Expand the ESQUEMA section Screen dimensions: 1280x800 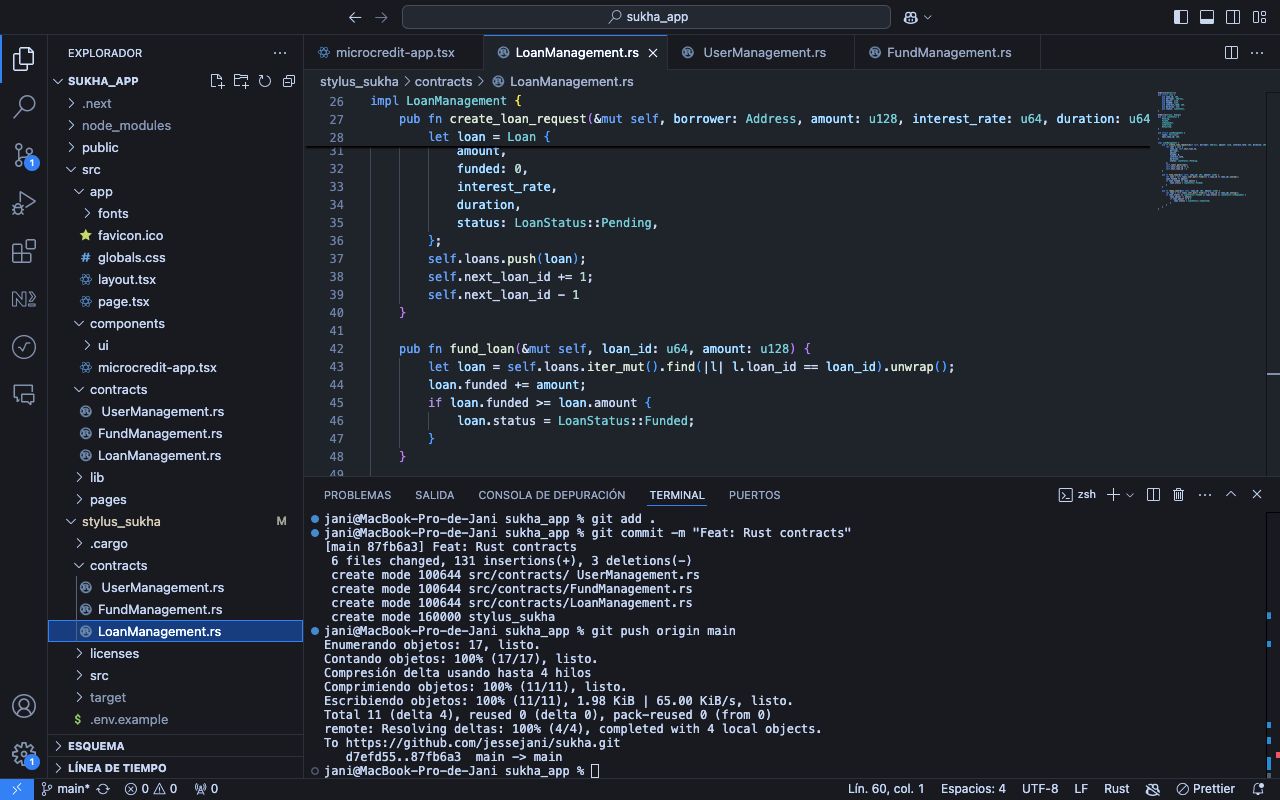click(175, 746)
